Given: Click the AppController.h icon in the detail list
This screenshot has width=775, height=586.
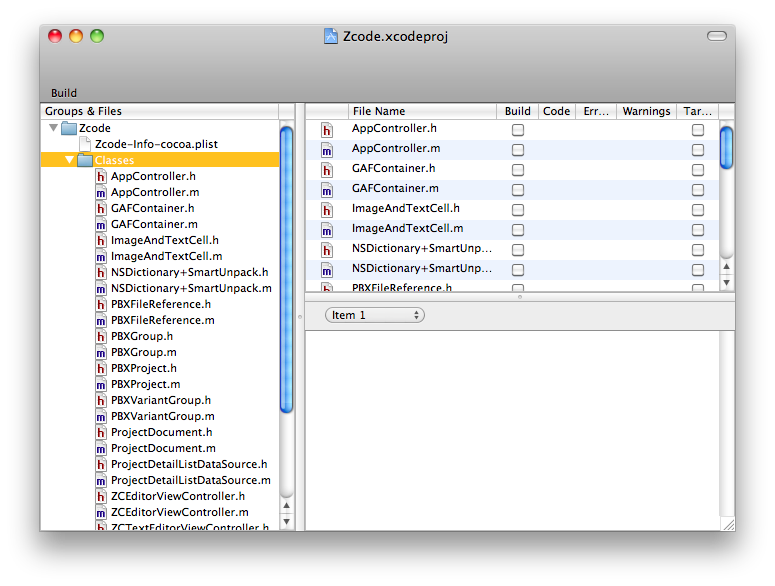Looking at the screenshot, I should (327, 130).
